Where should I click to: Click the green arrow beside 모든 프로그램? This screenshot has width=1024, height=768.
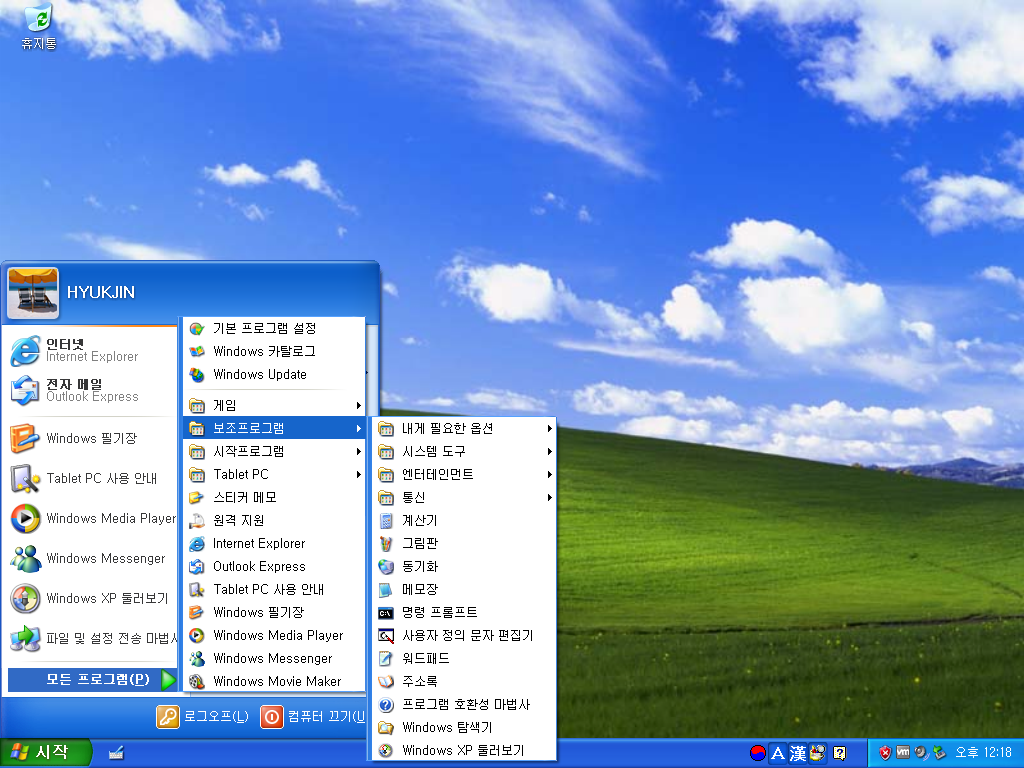coord(168,679)
